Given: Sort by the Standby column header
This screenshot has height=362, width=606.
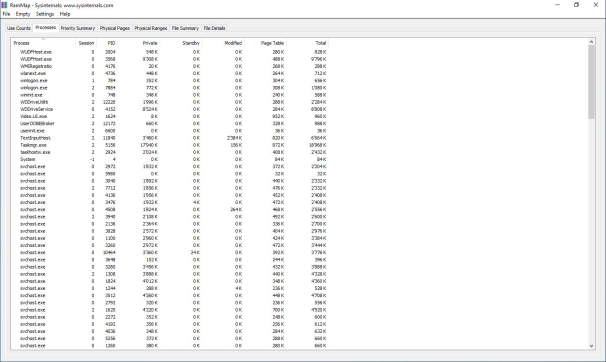Looking at the screenshot, I should click(181, 43).
